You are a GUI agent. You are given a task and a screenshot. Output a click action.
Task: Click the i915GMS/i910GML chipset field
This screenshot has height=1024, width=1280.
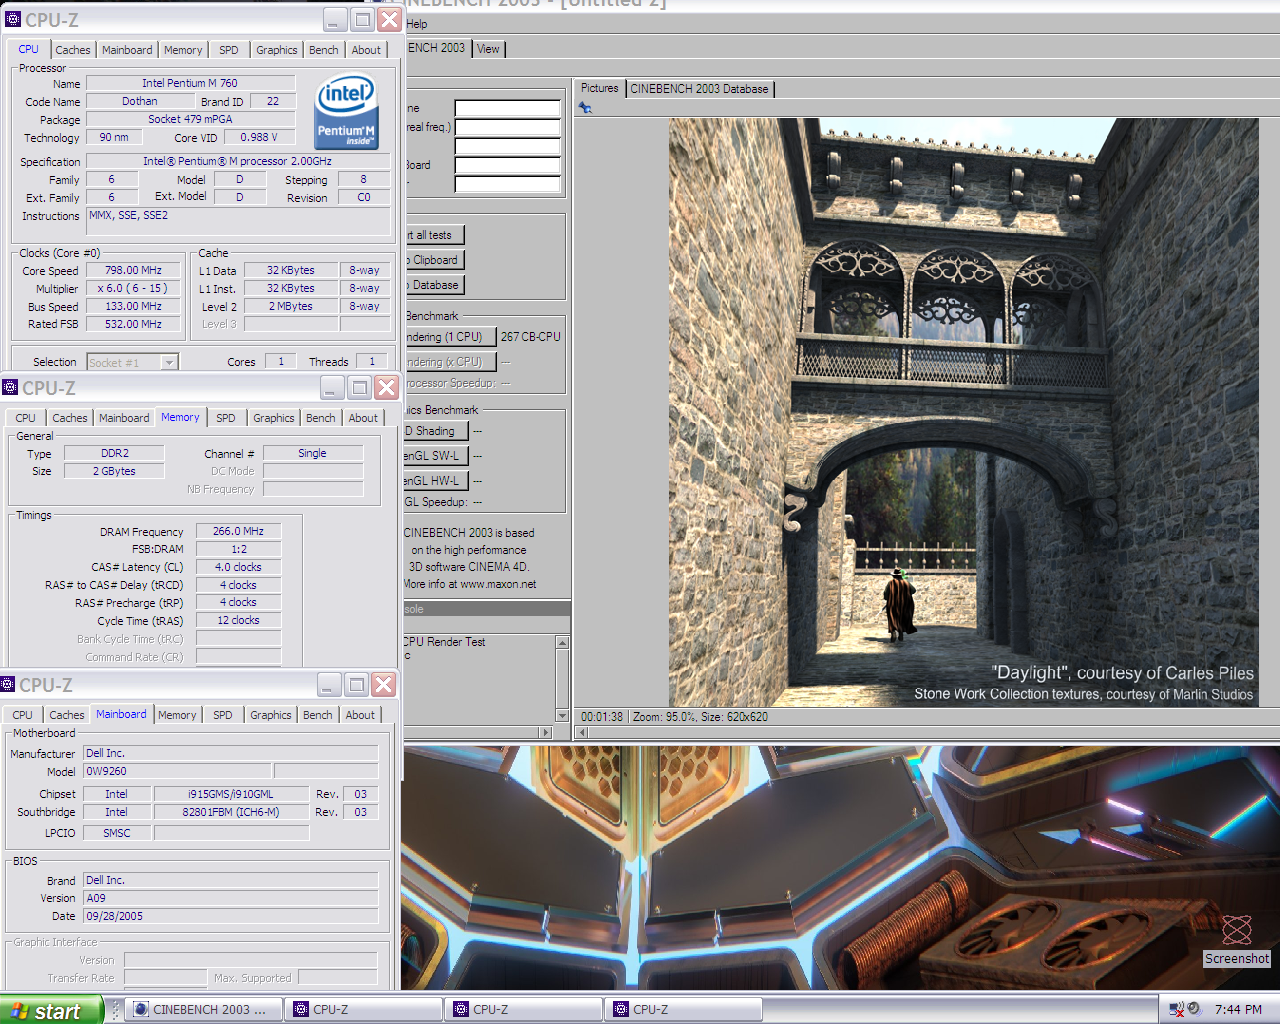click(x=230, y=794)
